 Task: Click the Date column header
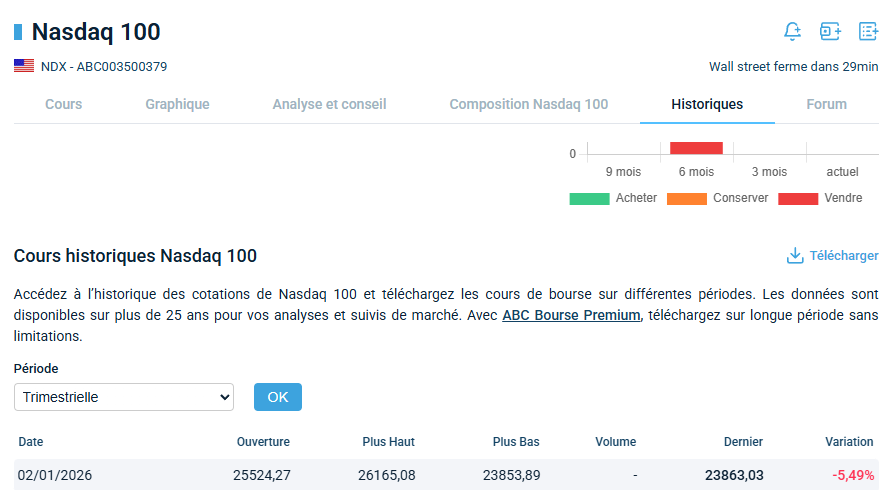click(x=31, y=442)
